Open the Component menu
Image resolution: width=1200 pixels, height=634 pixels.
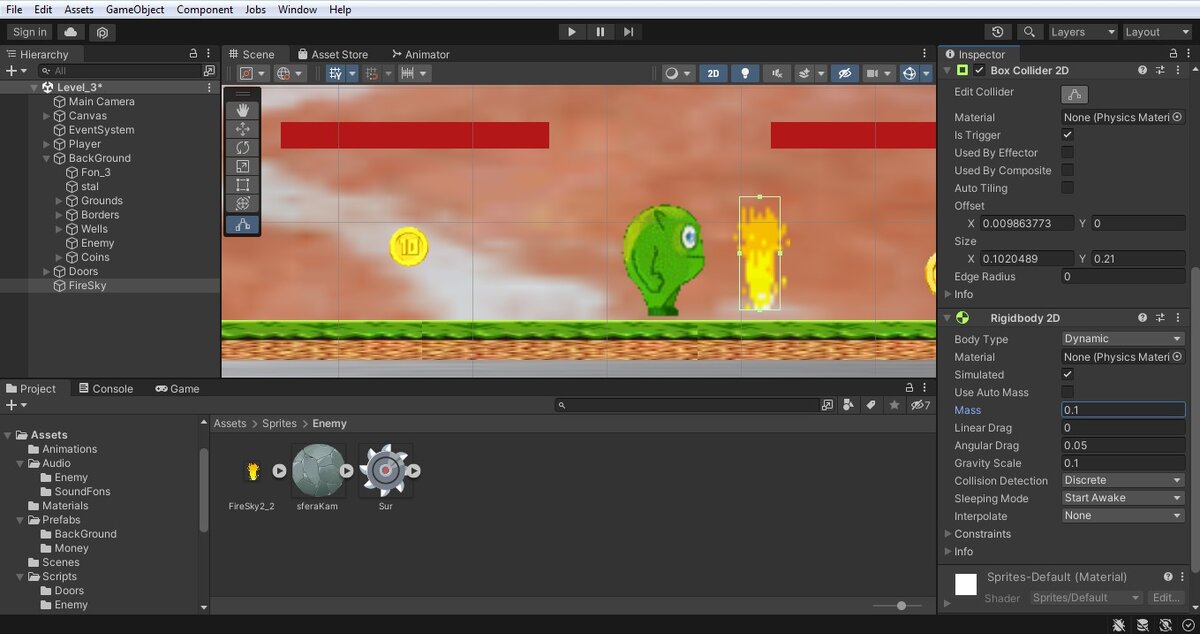click(205, 9)
